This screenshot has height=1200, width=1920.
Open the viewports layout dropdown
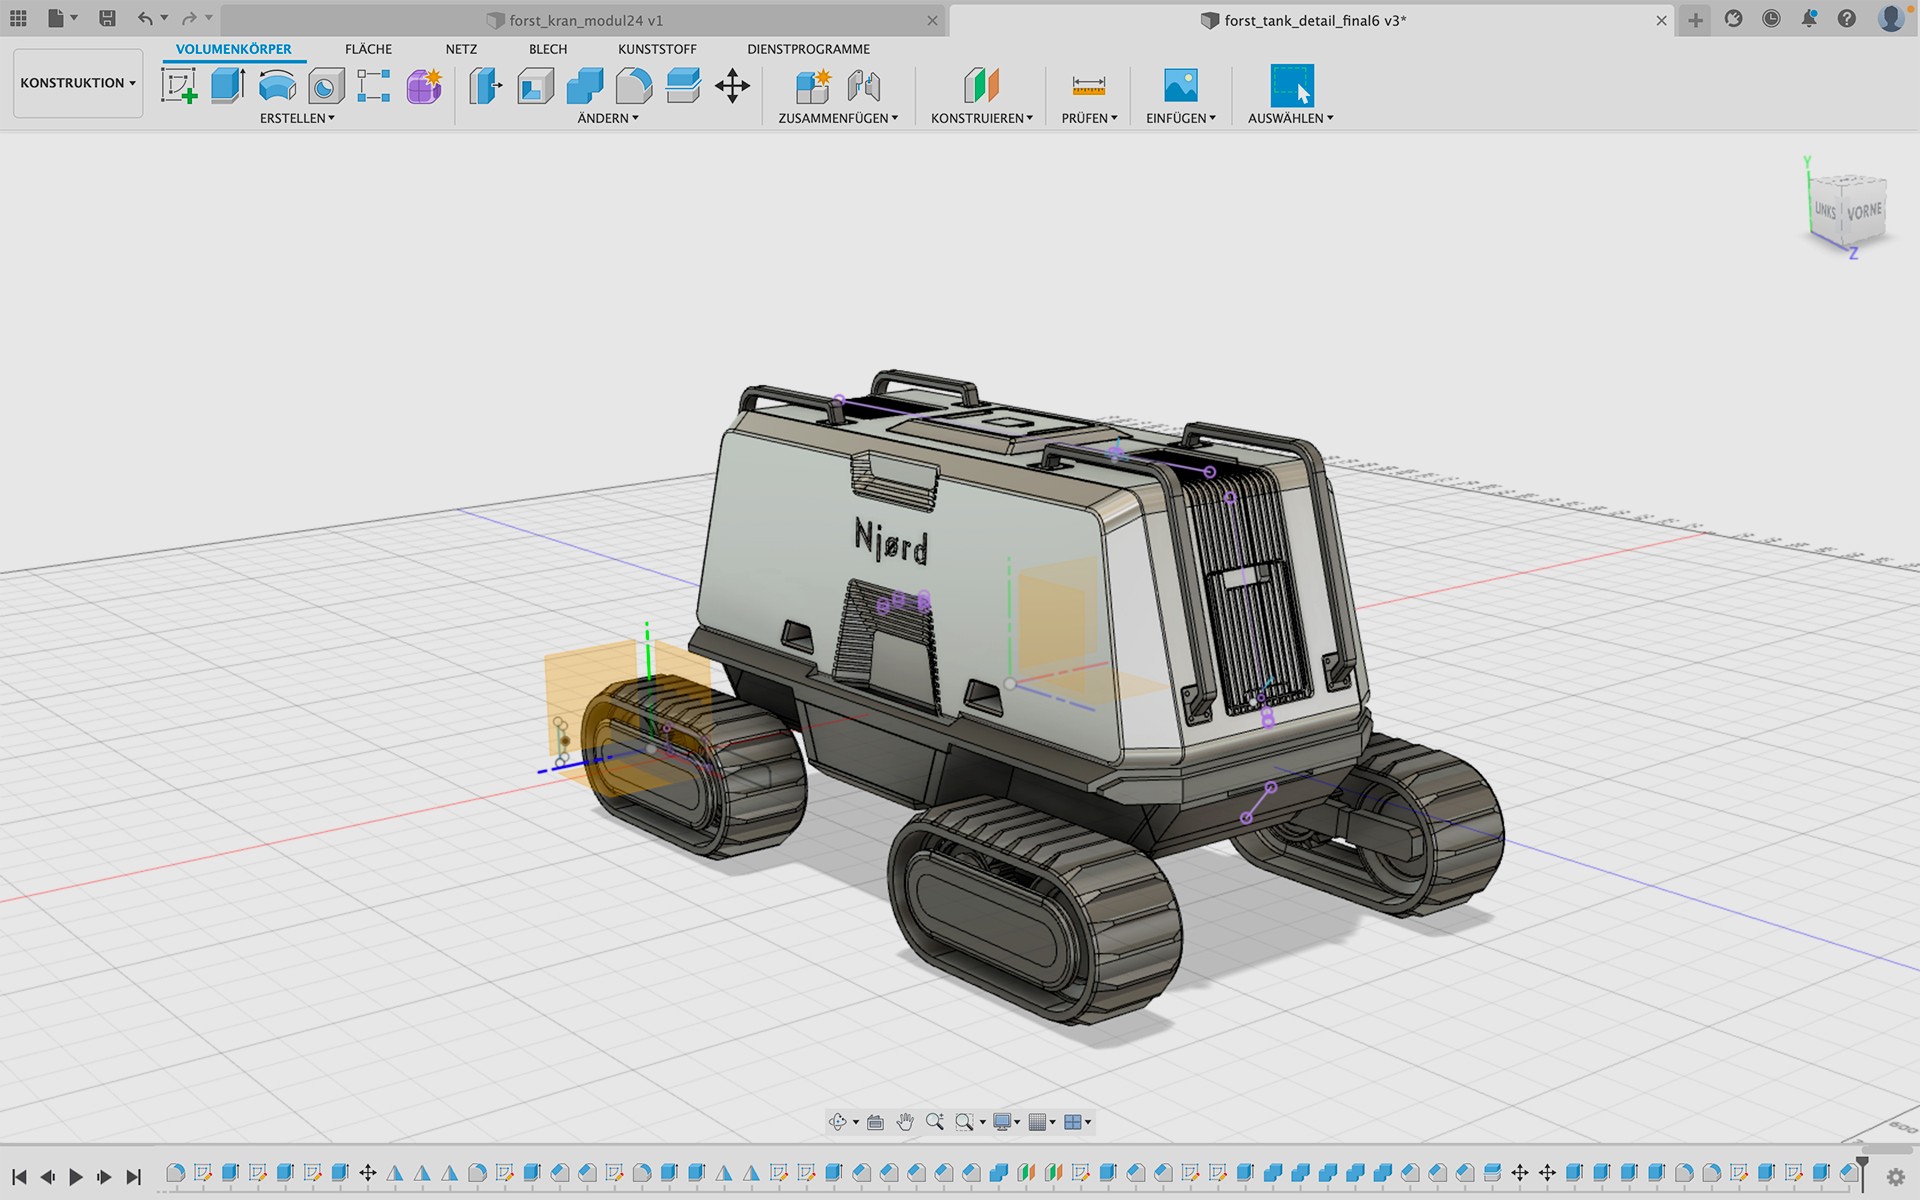(x=1077, y=1122)
